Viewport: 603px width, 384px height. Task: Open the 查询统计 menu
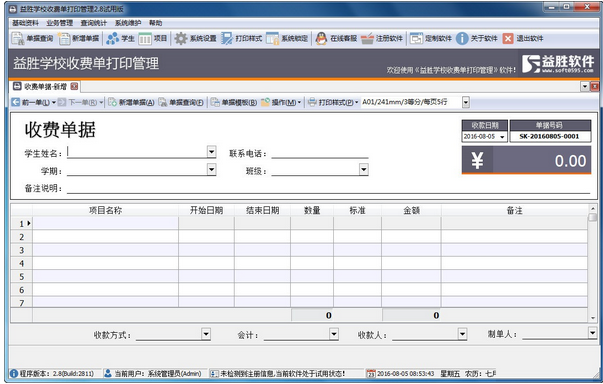(x=94, y=23)
